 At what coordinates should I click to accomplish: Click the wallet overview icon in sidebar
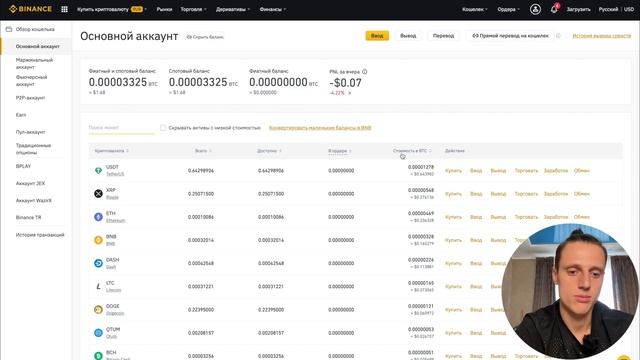9,29
